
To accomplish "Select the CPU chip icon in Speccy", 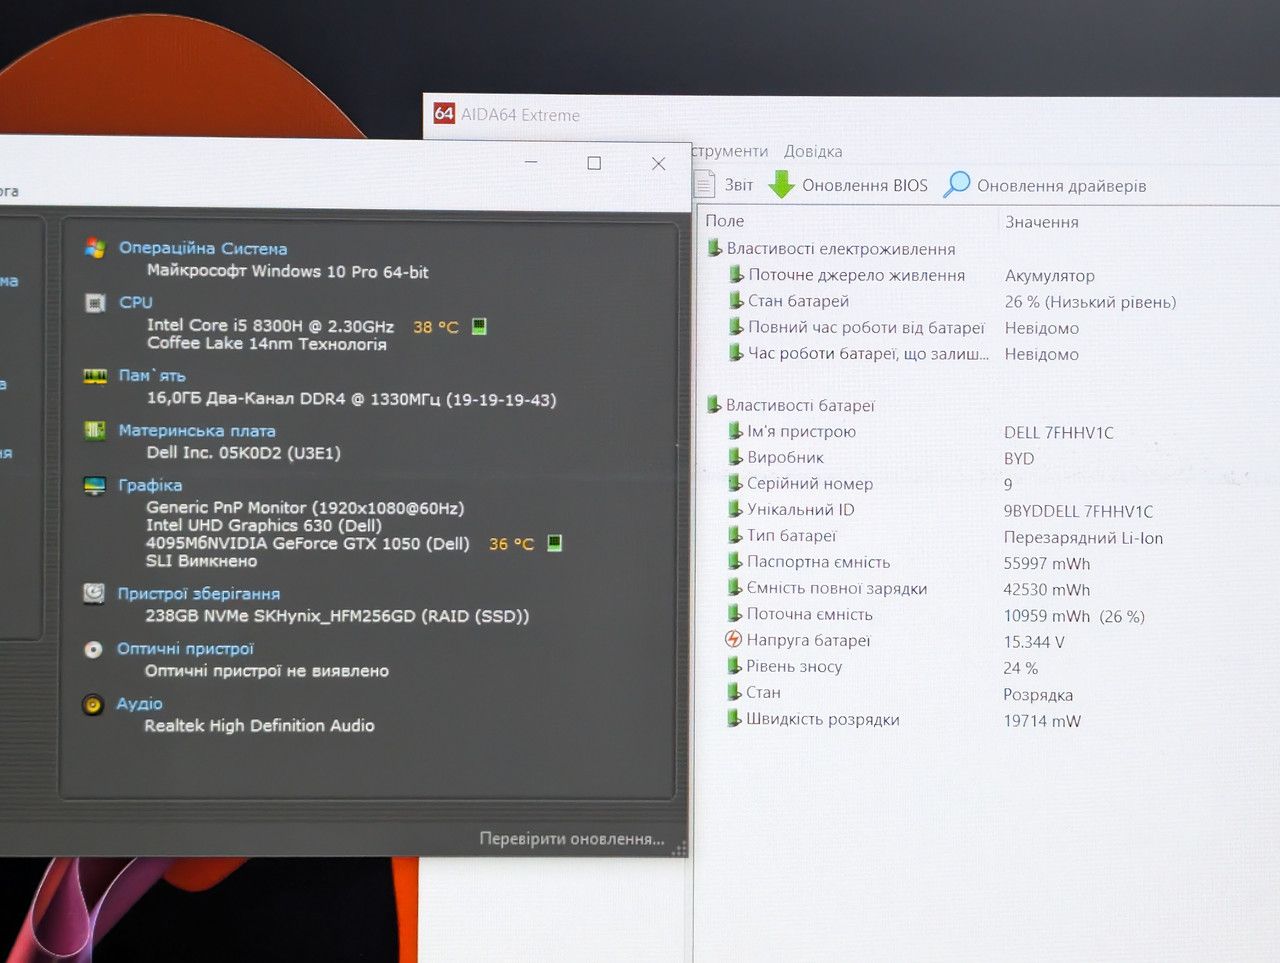I will (x=95, y=303).
